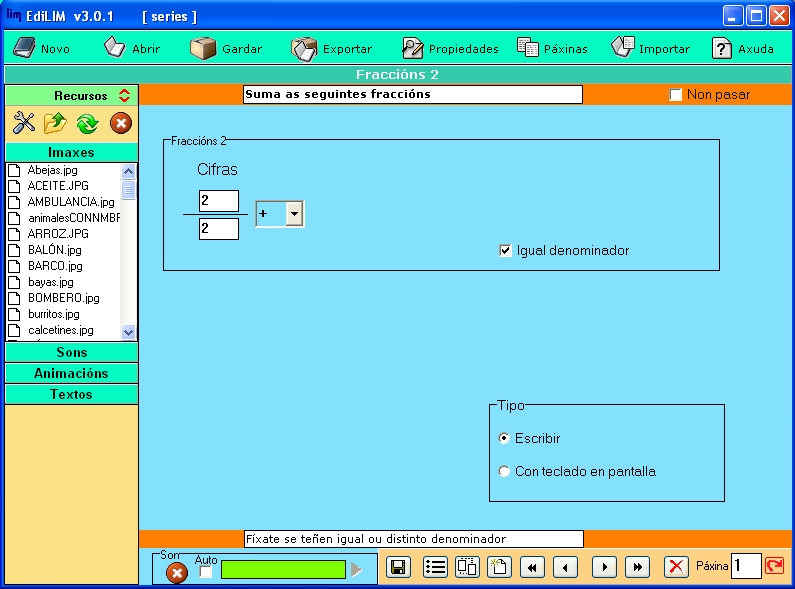Image resolution: width=795 pixels, height=589 pixels.
Task: Uncheck Igual denominador checkbox
Action: point(506,251)
